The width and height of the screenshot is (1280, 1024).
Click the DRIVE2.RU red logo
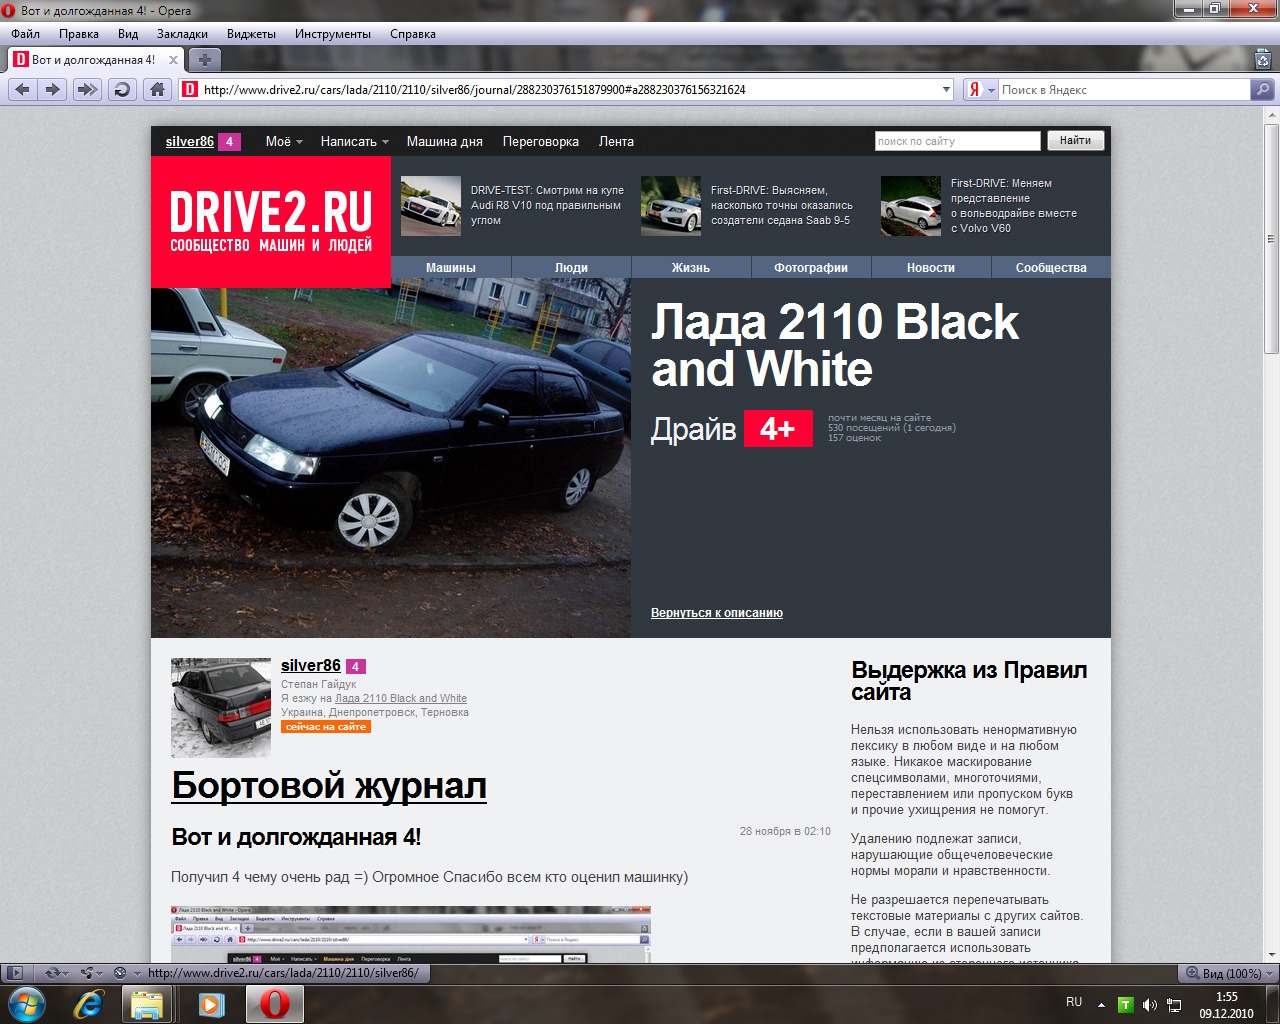point(271,222)
